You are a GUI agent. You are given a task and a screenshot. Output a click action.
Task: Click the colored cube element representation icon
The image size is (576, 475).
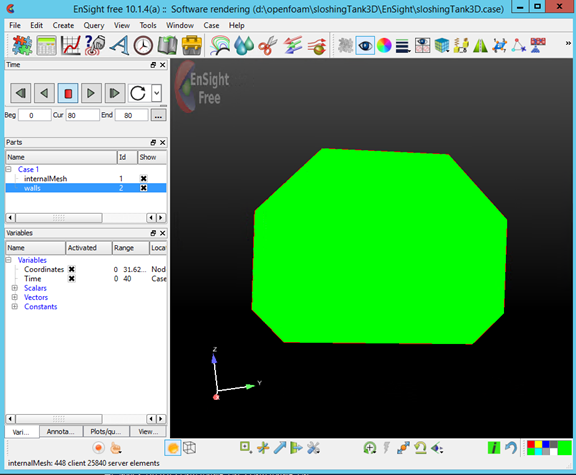pyautogui.click(x=442, y=46)
